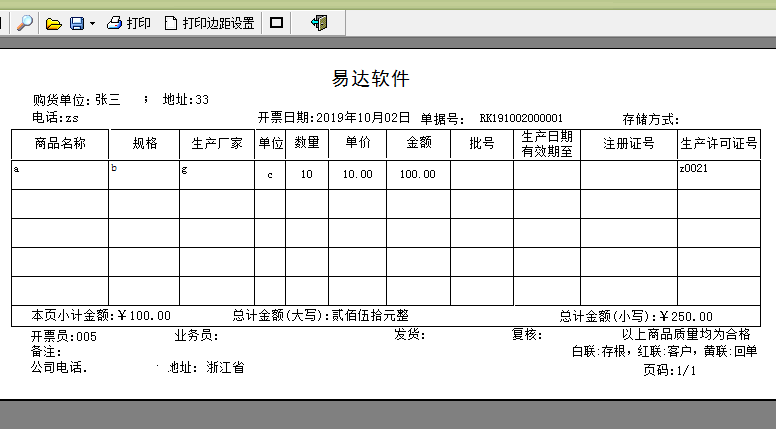This screenshot has width=776, height=429.
Task: Click the magnifier zoom icon
Action: coord(24,23)
